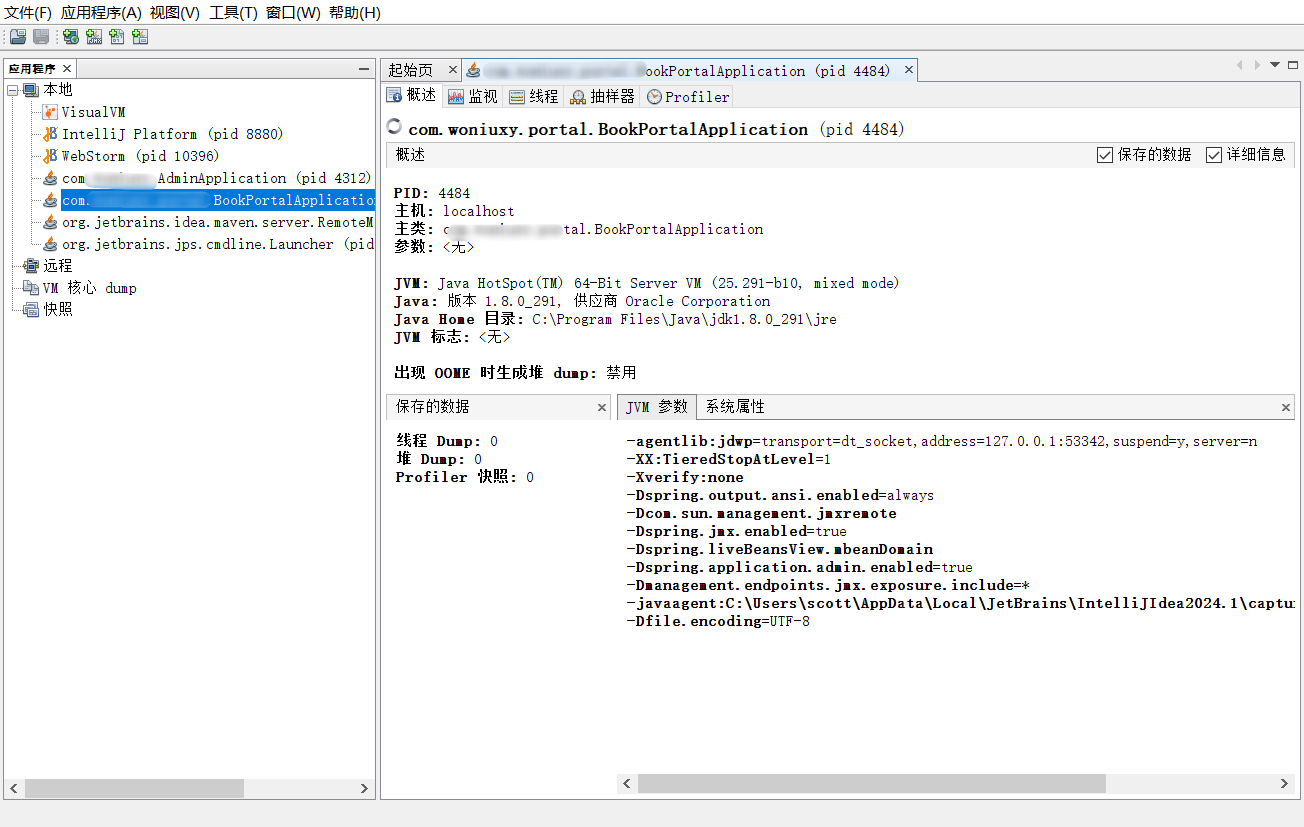Select IntelliJ Platform (pid 8880) item
The height and width of the screenshot is (827, 1304).
coord(172,134)
